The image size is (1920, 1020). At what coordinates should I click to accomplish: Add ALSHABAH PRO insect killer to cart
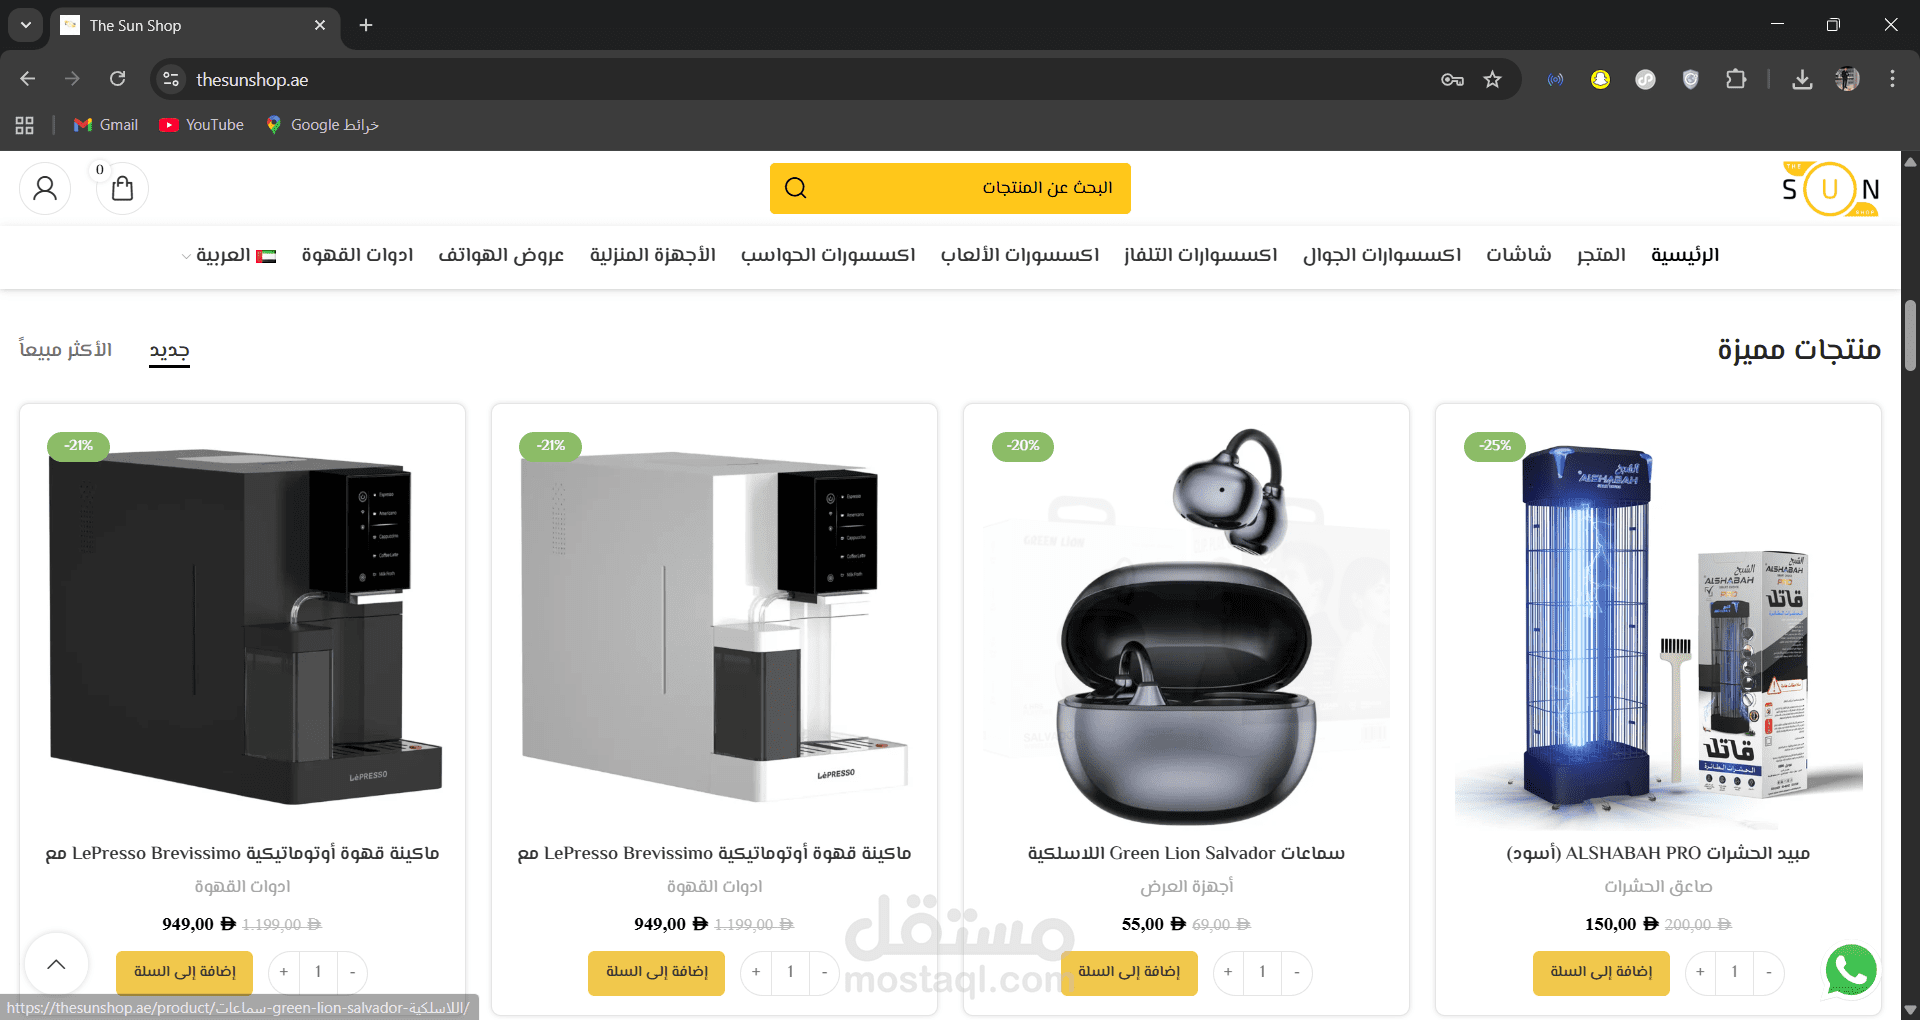tap(1601, 972)
